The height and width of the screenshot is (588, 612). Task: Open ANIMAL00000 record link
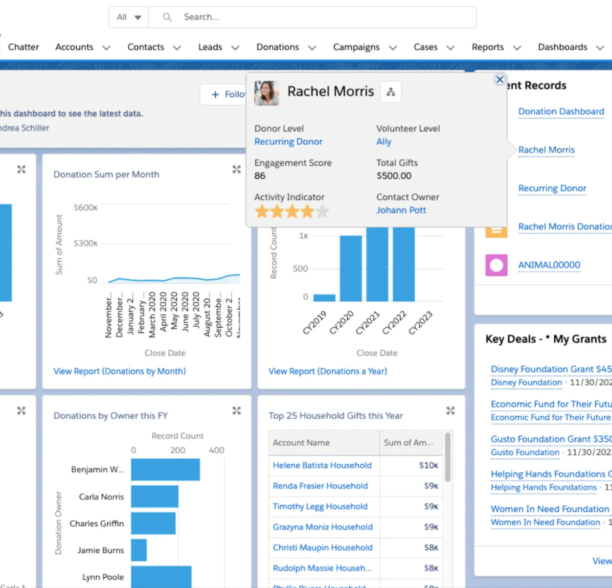click(x=549, y=265)
